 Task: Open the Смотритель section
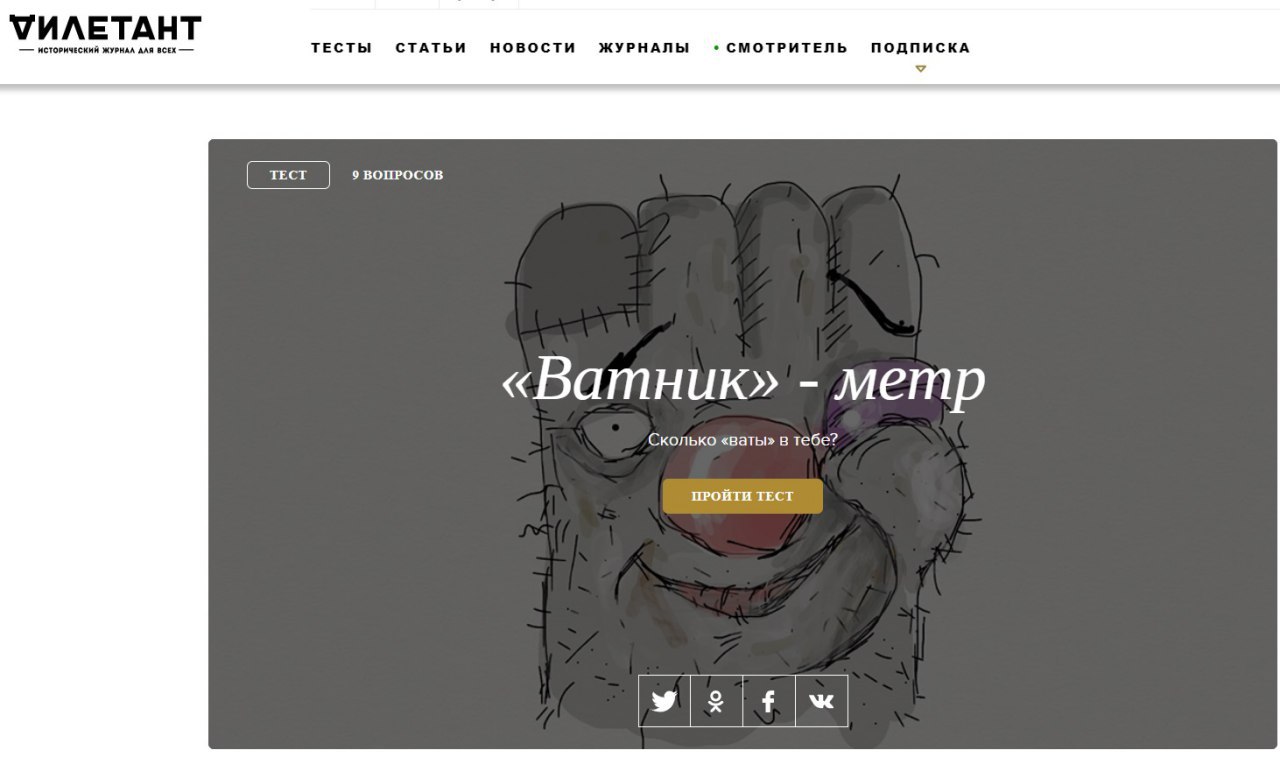(x=787, y=48)
